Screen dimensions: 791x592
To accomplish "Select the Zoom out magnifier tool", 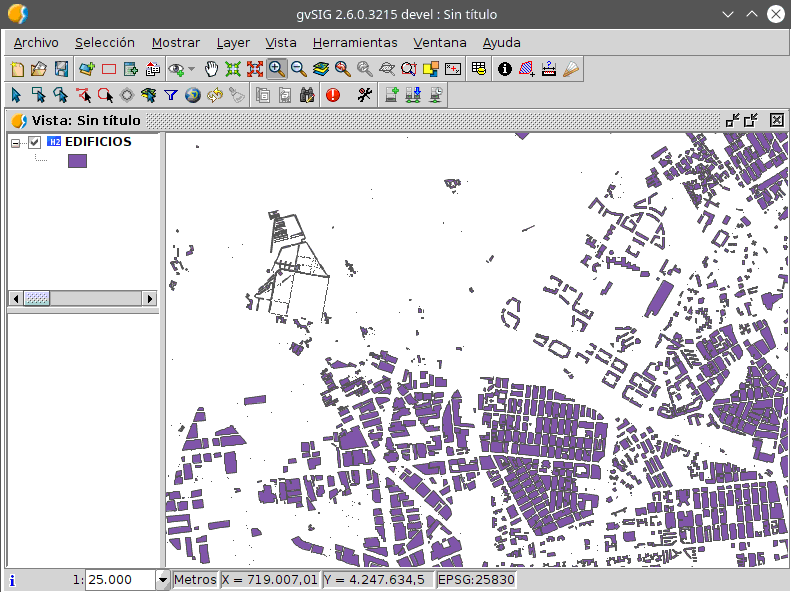I will point(299,69).
